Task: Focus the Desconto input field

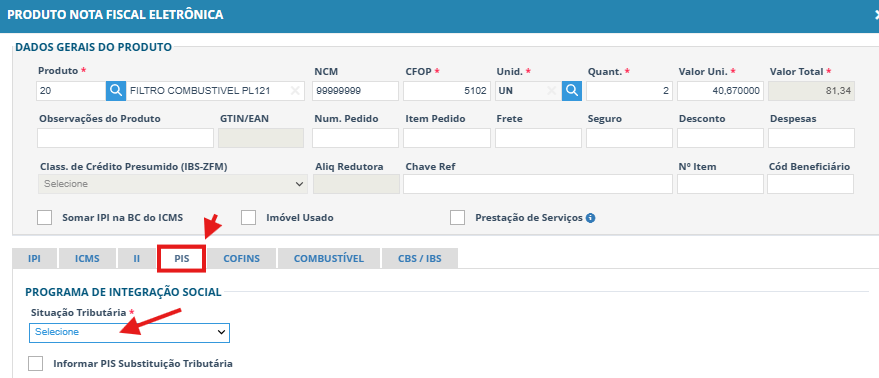Action: coord(720,138)
